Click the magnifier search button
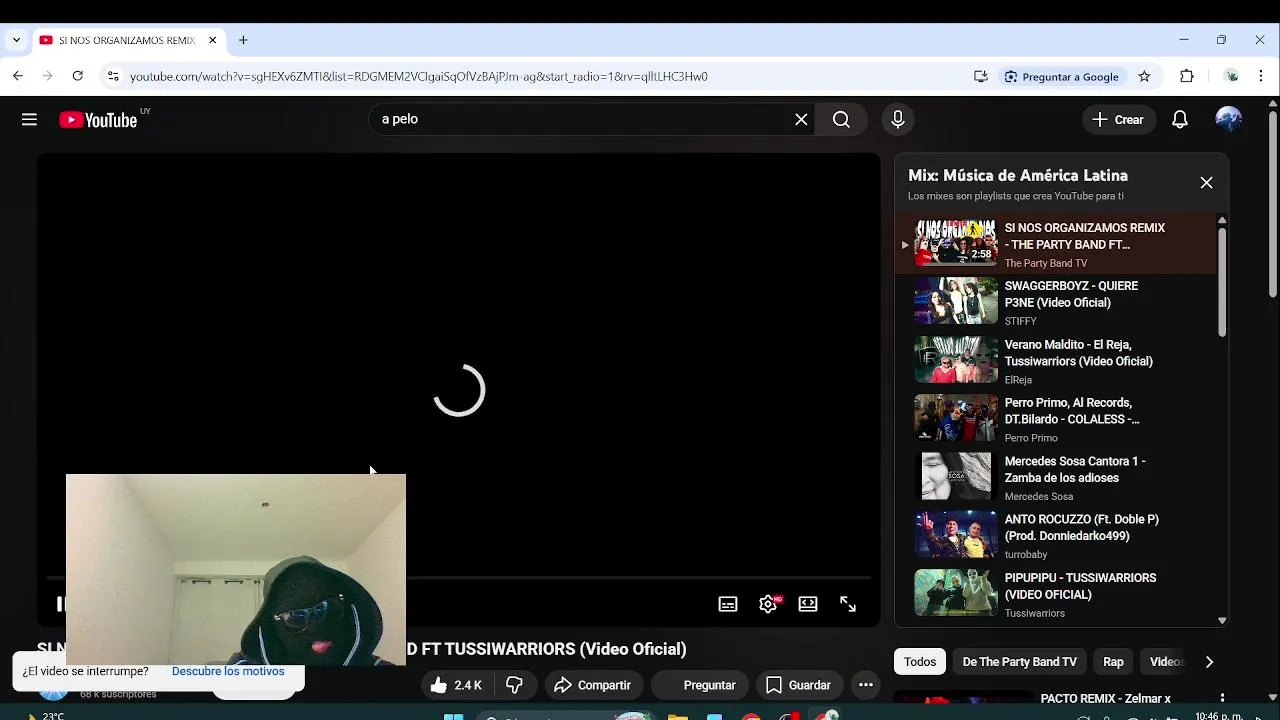Screen dimensions: 1280x720 click(x=841, y=119)
